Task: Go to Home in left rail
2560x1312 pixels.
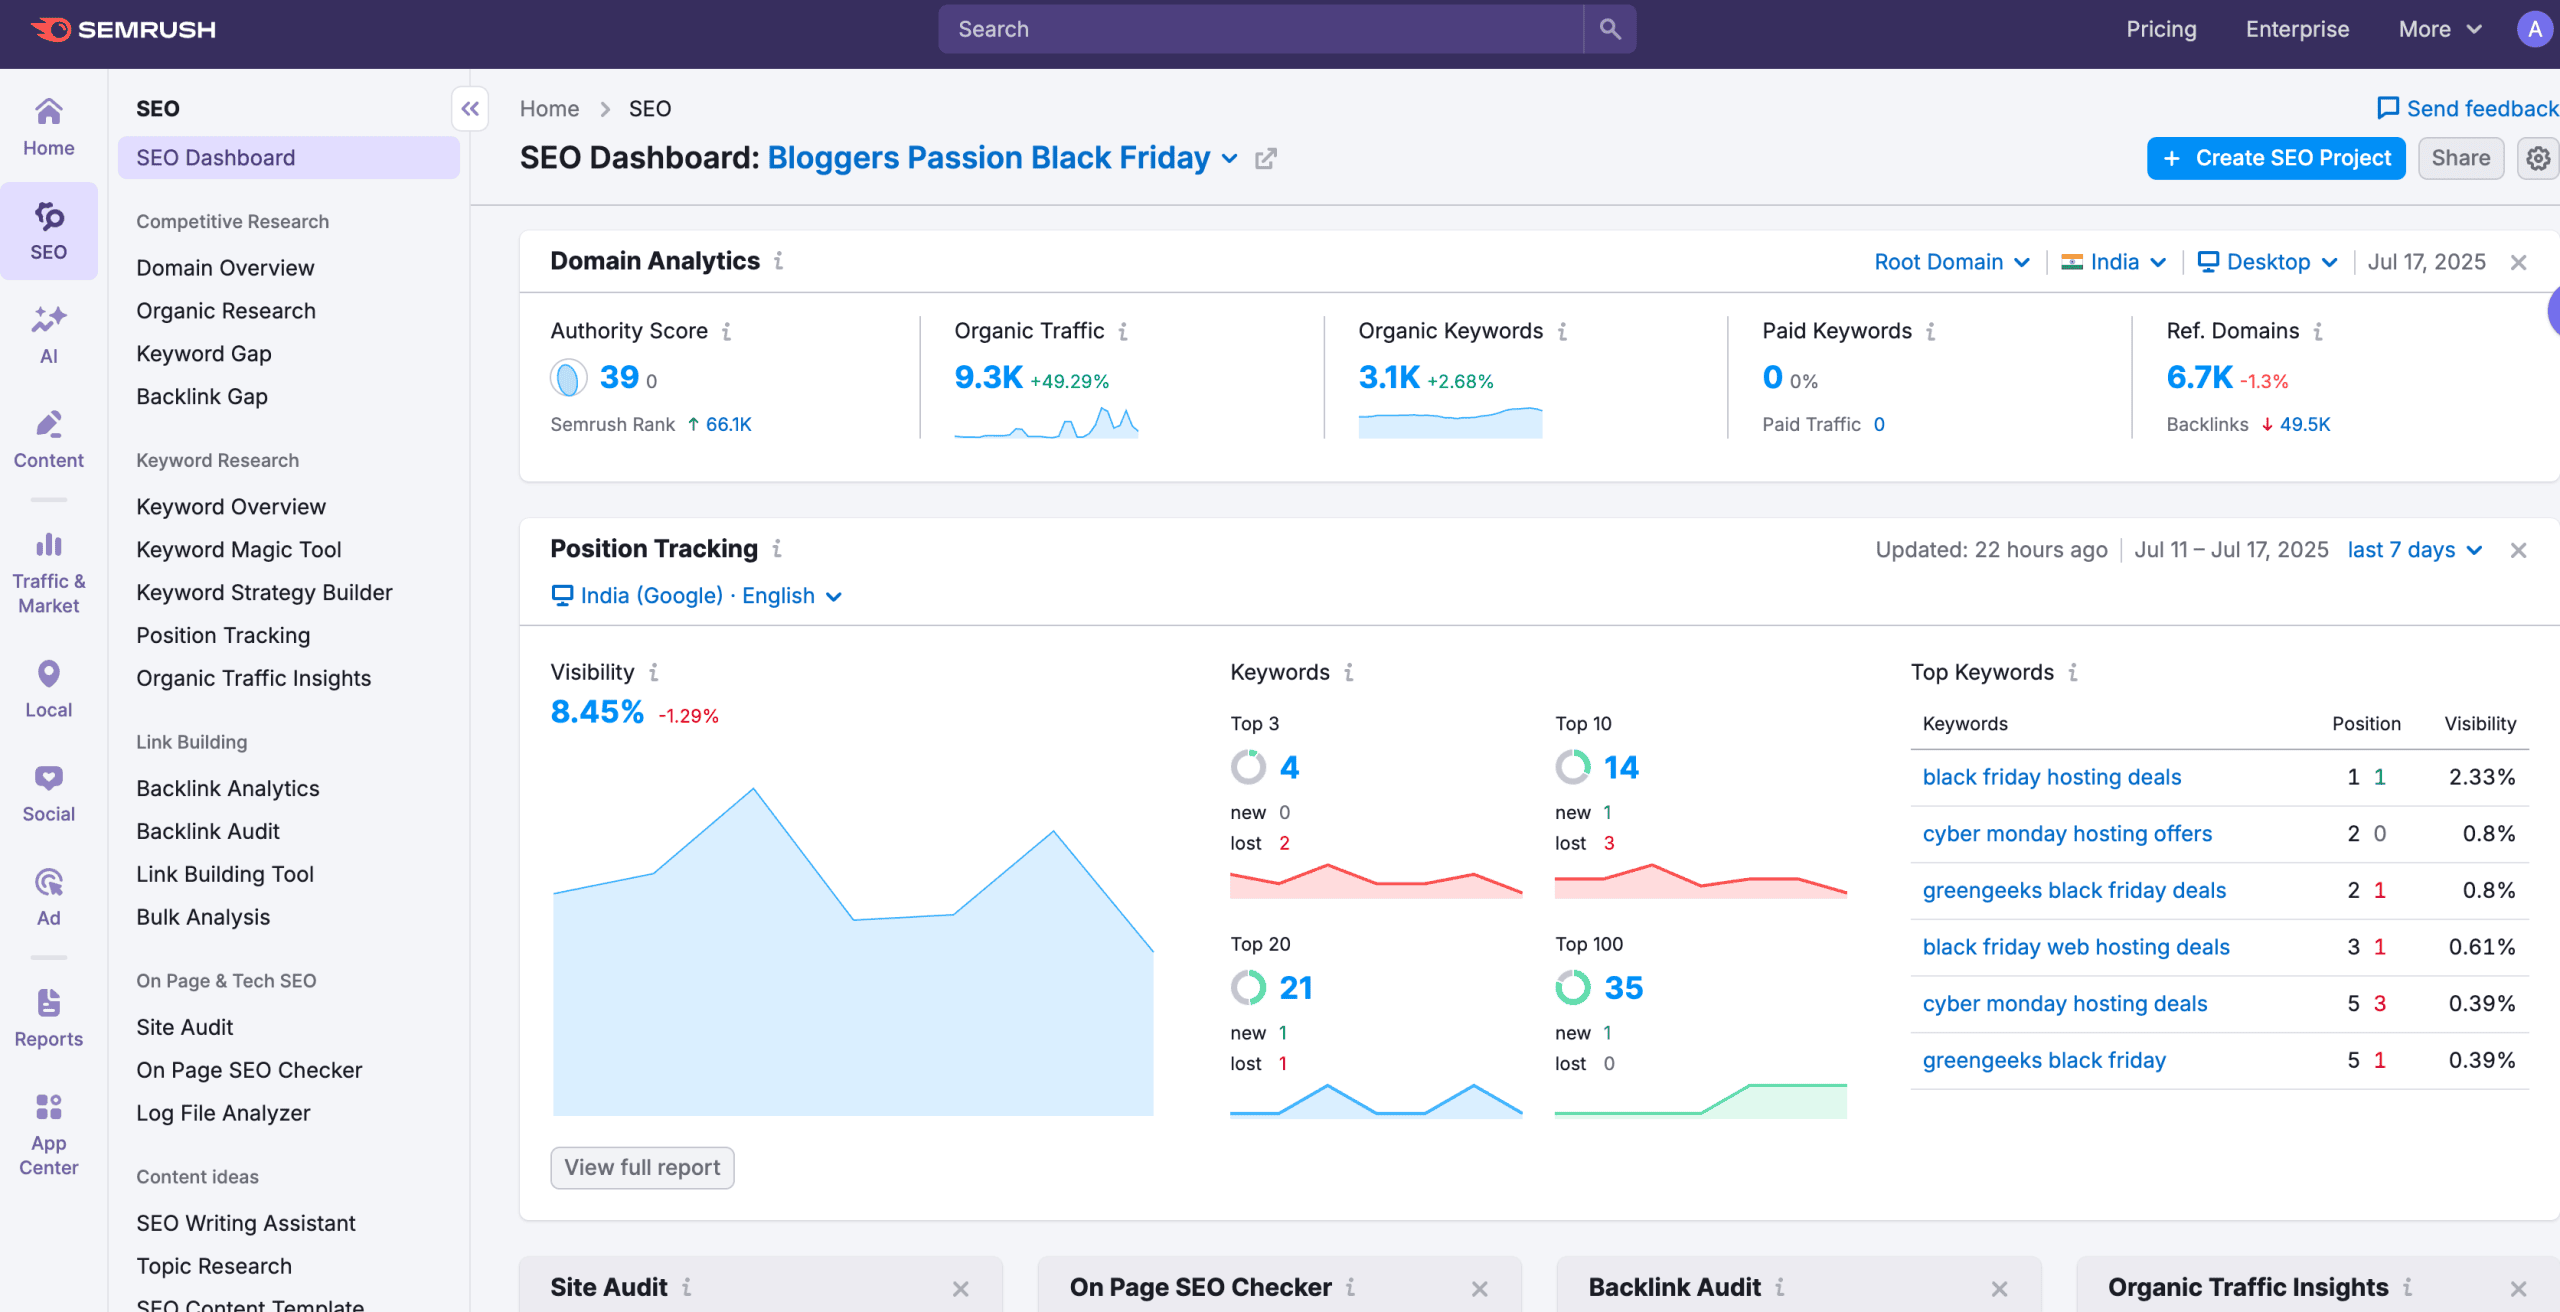Action: click(49, 128)
